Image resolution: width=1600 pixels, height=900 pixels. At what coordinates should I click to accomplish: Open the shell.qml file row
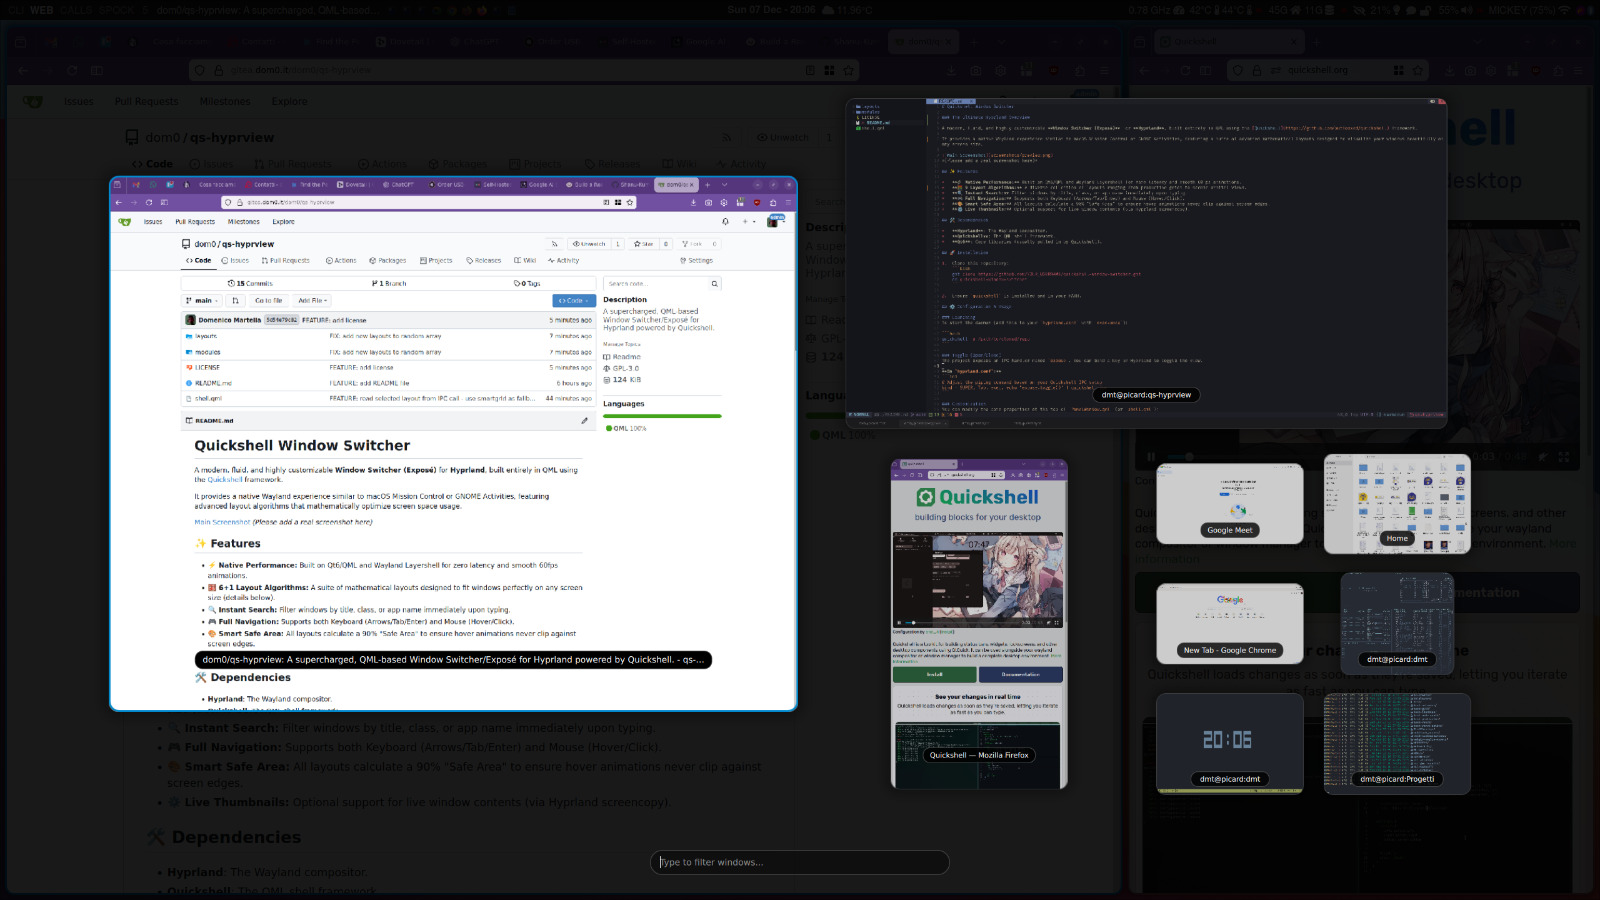tap(389, 398)
